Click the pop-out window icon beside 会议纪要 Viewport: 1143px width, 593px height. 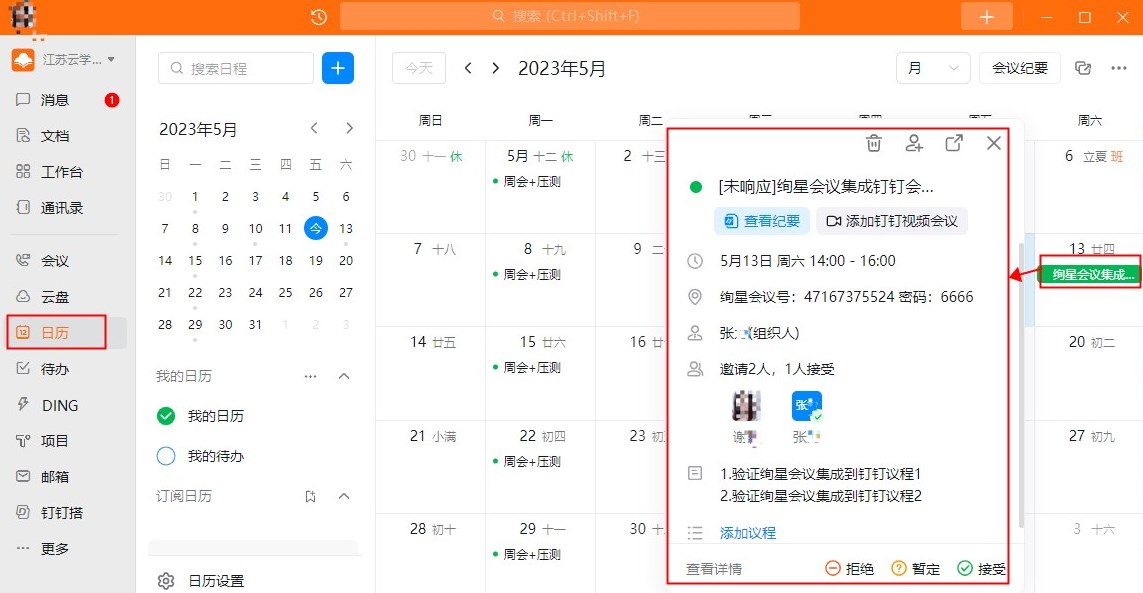click(1083, 69)
